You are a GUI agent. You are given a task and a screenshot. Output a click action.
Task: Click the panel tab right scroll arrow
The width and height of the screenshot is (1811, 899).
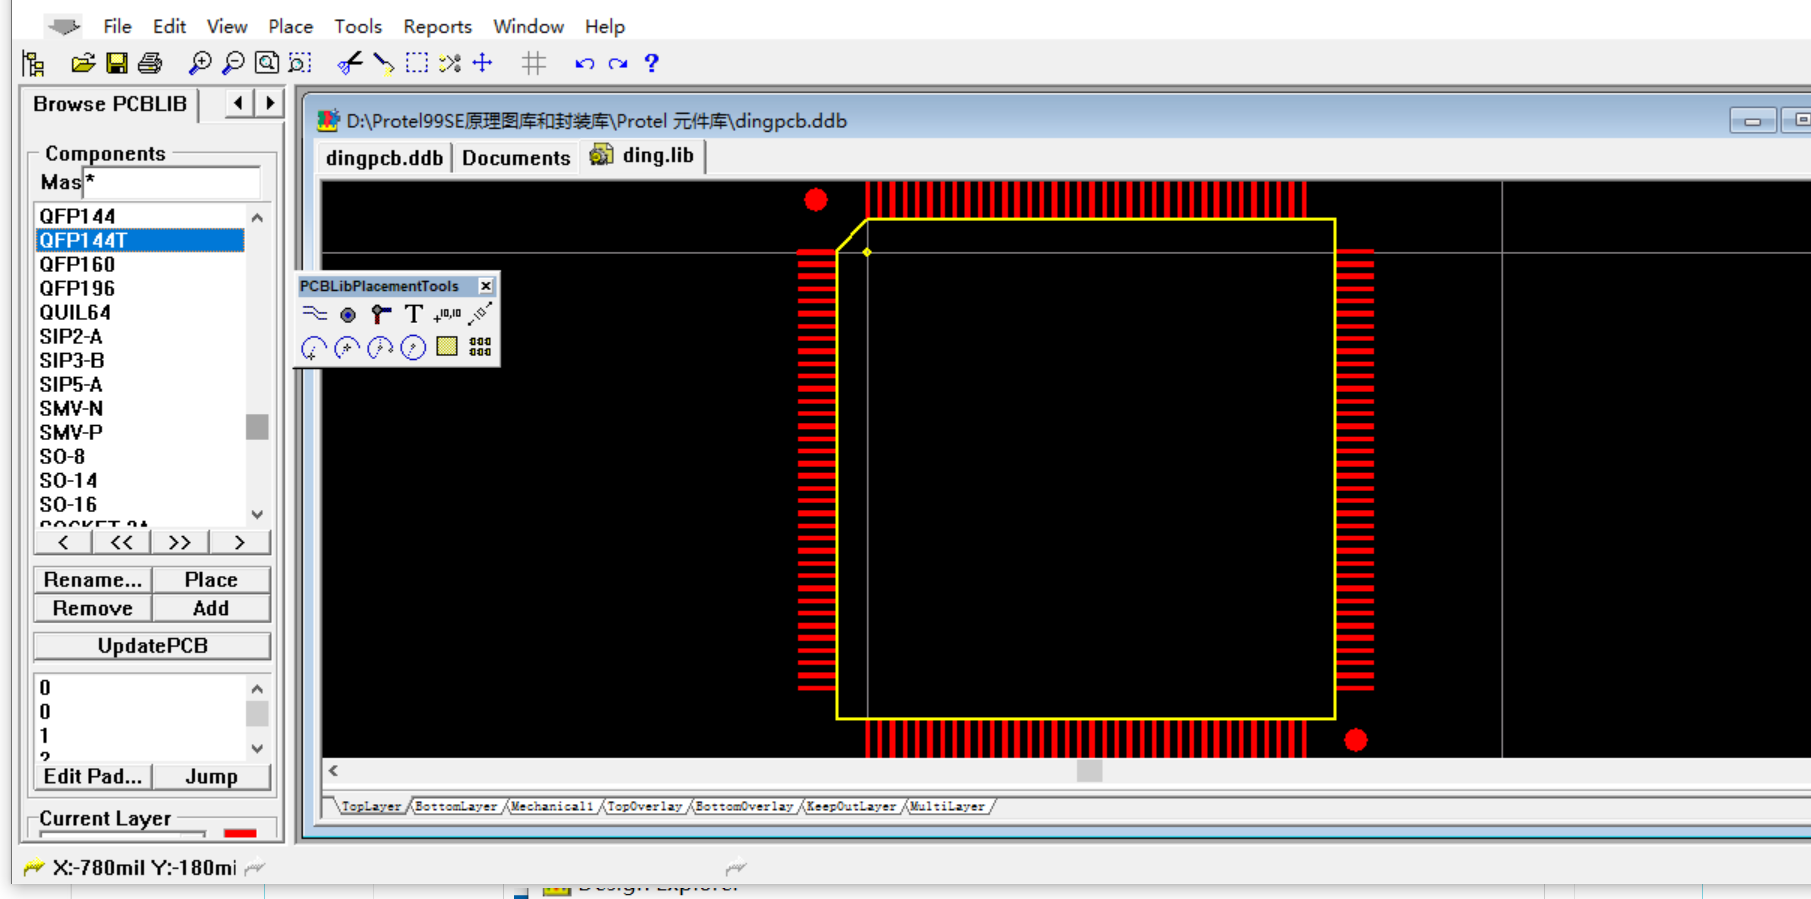click(x=270, y=103)
